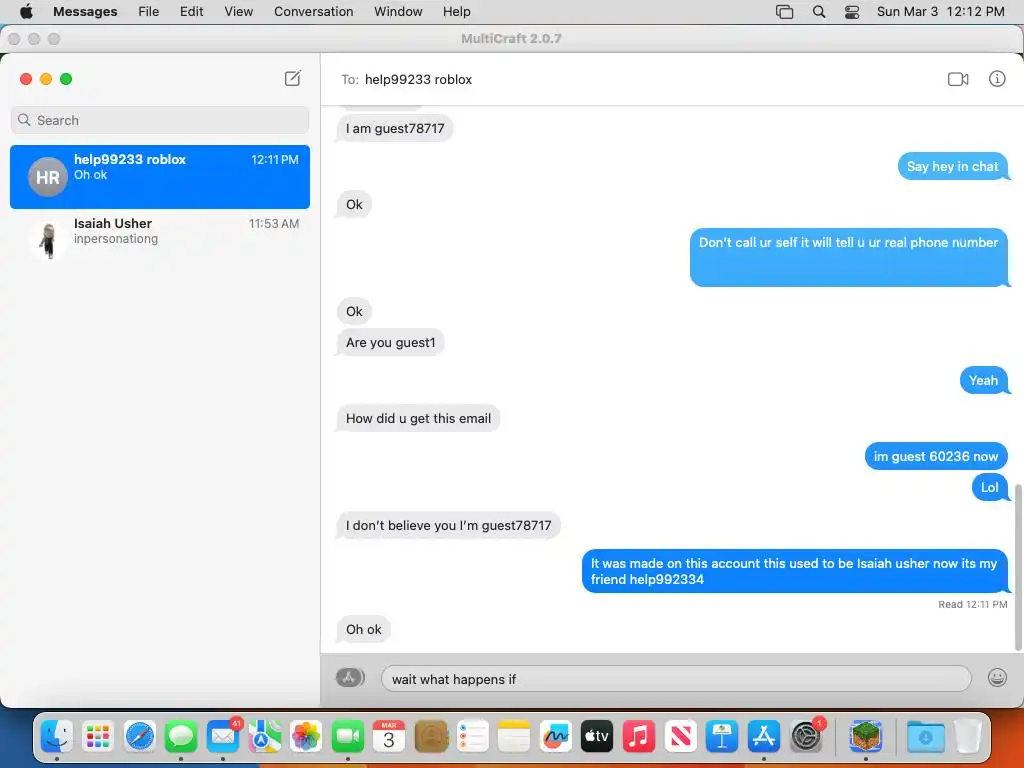Image resolution: width=1024 pixels, height=768 pixels.
Task: Open Contacts from the Dock
Action: click(431, 737)
